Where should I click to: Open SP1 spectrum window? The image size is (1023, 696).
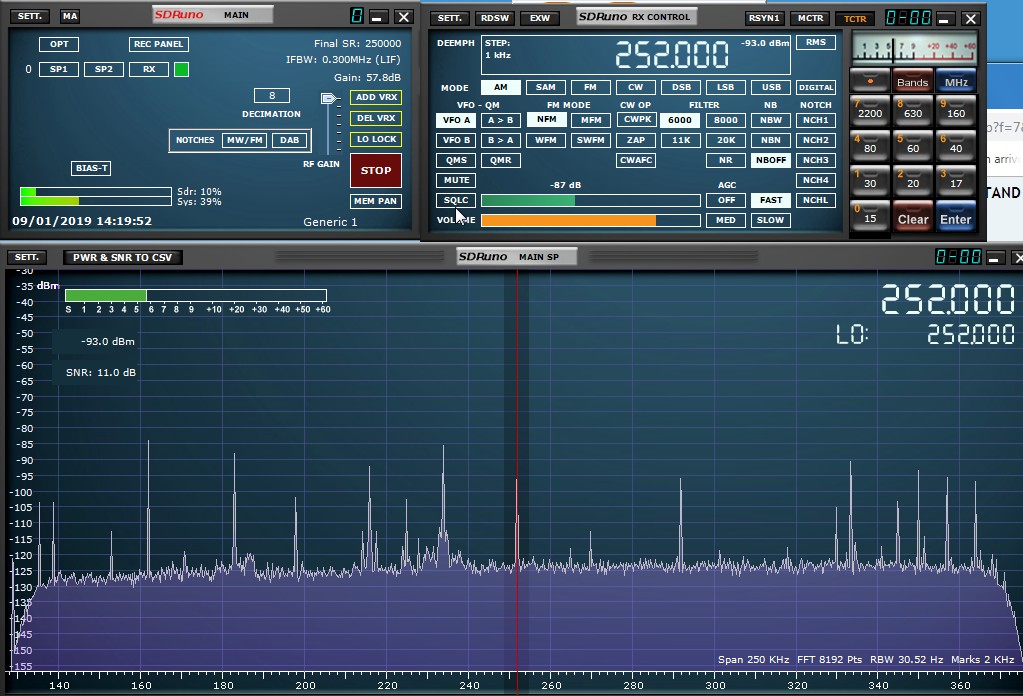click(x=59, y=69)
